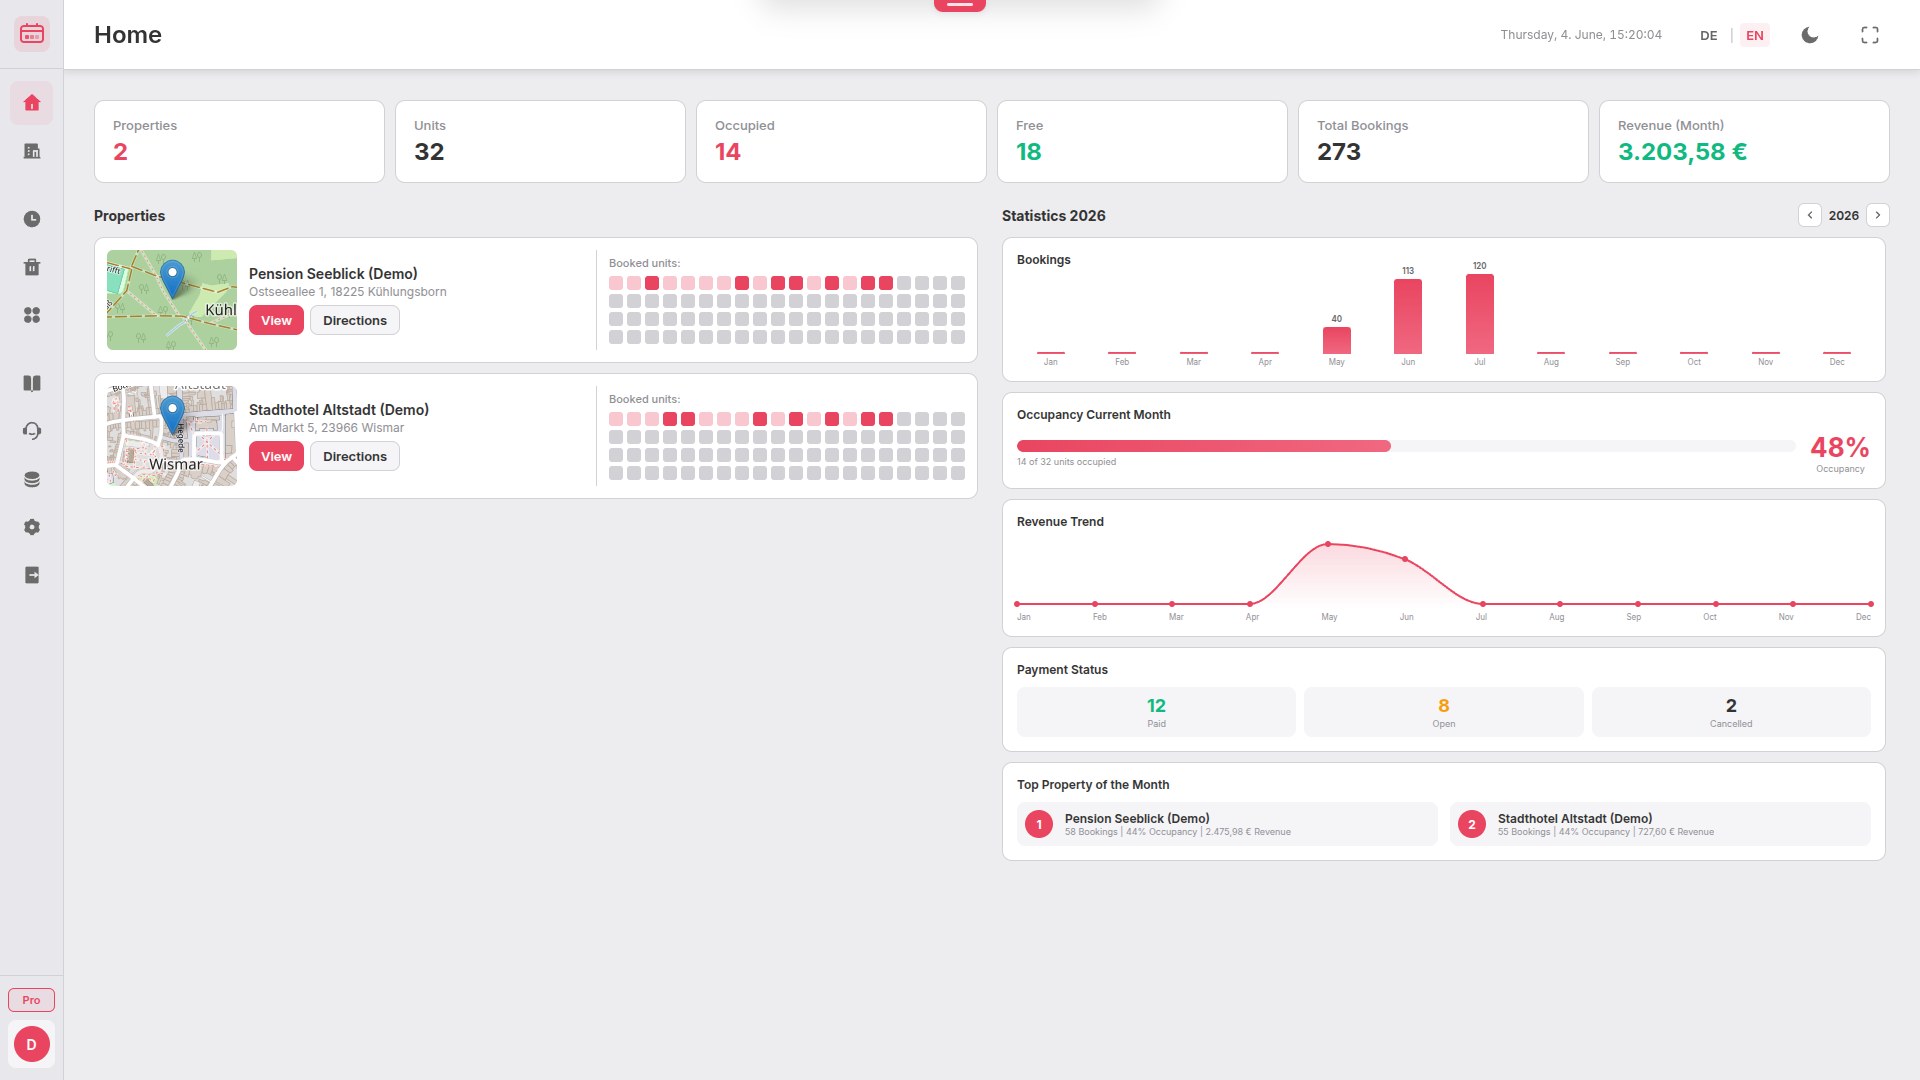Select the Open payment status tile
This screenshot has width=1920, height=1080.
pyautogui.click(x=1444, y=712)
